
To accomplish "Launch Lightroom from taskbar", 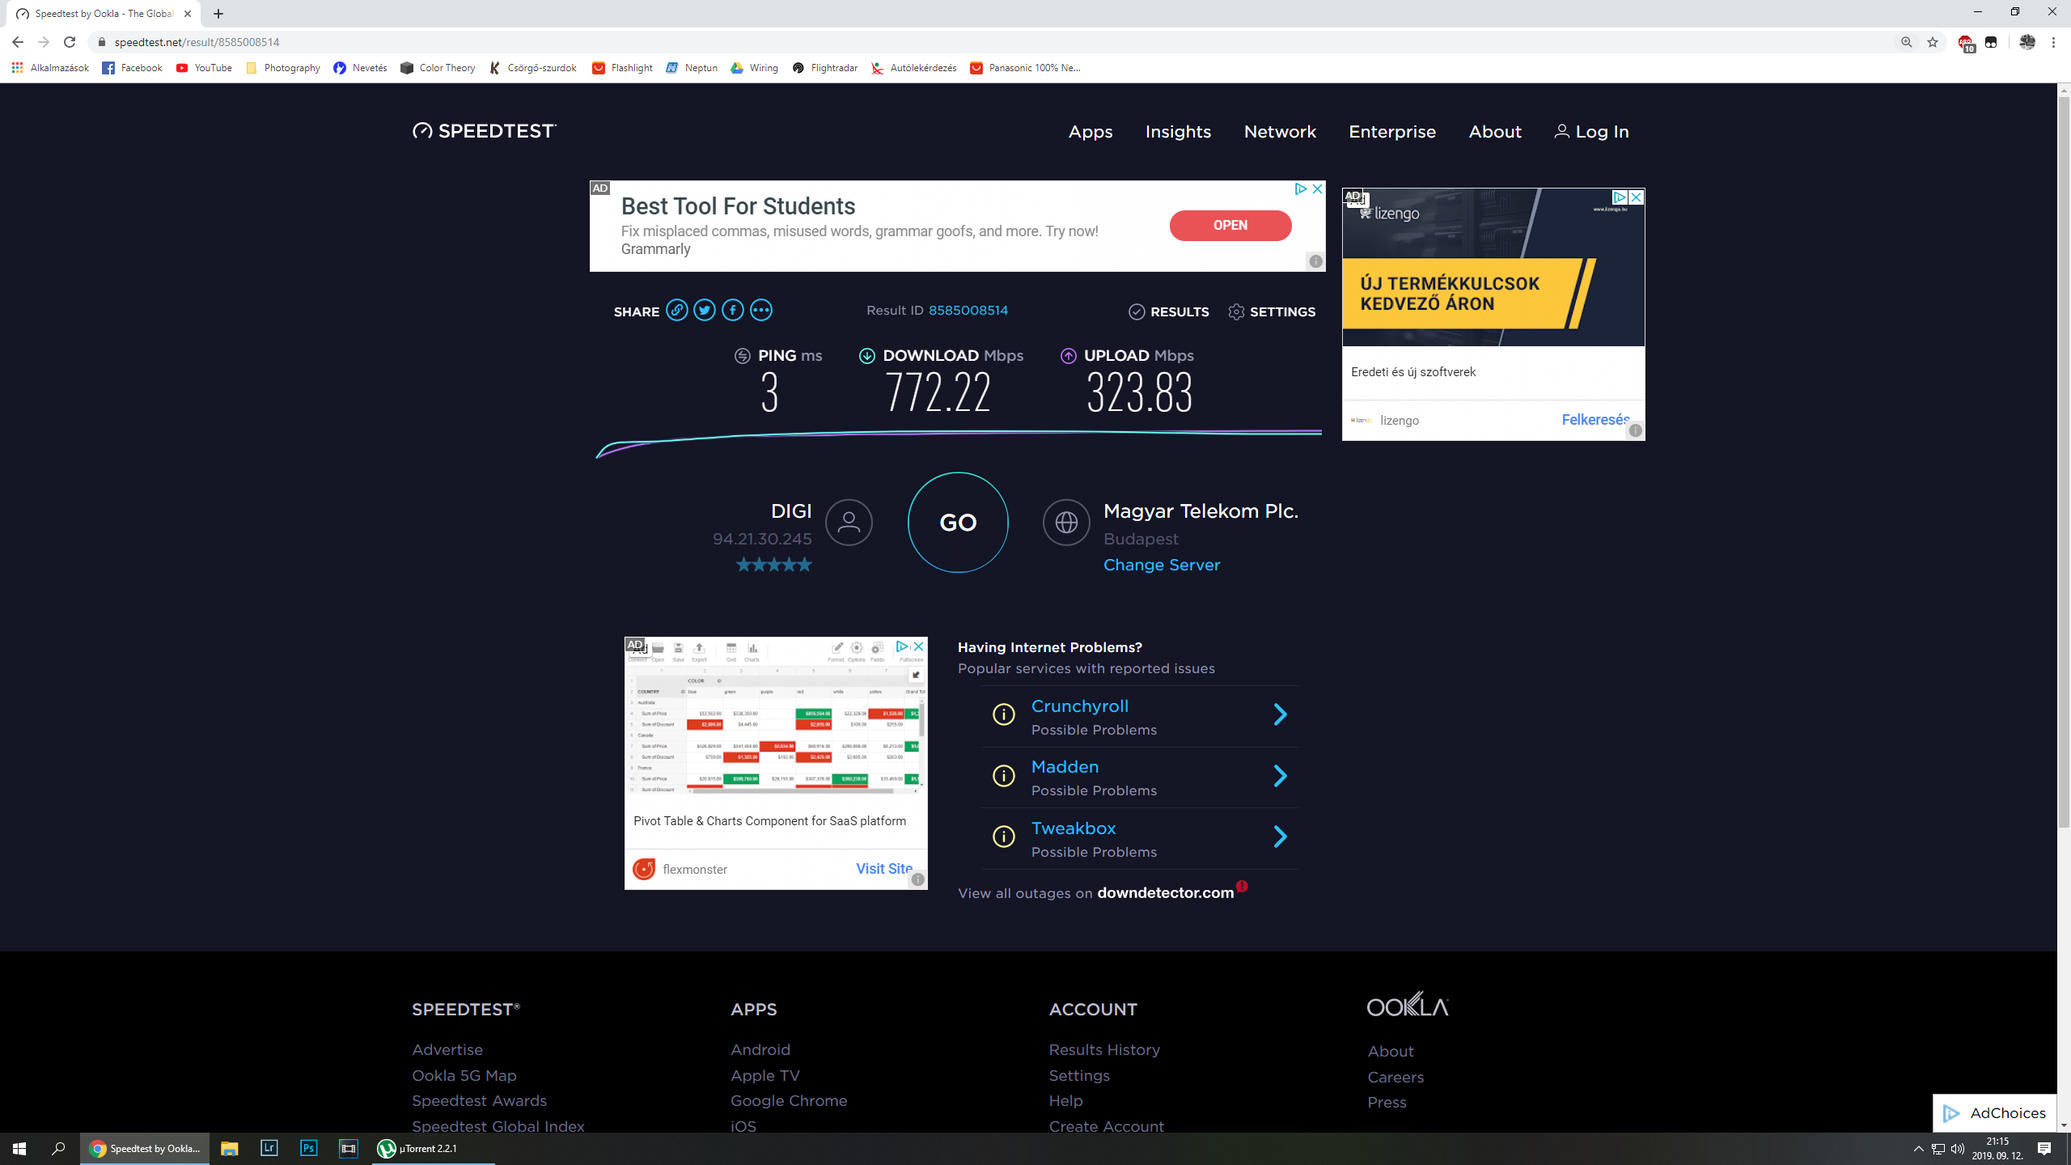I will tap(269, 1148).
